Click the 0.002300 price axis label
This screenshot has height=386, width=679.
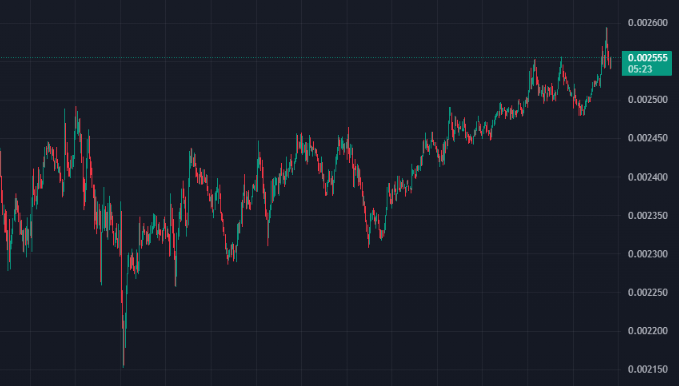click(647, 254)
